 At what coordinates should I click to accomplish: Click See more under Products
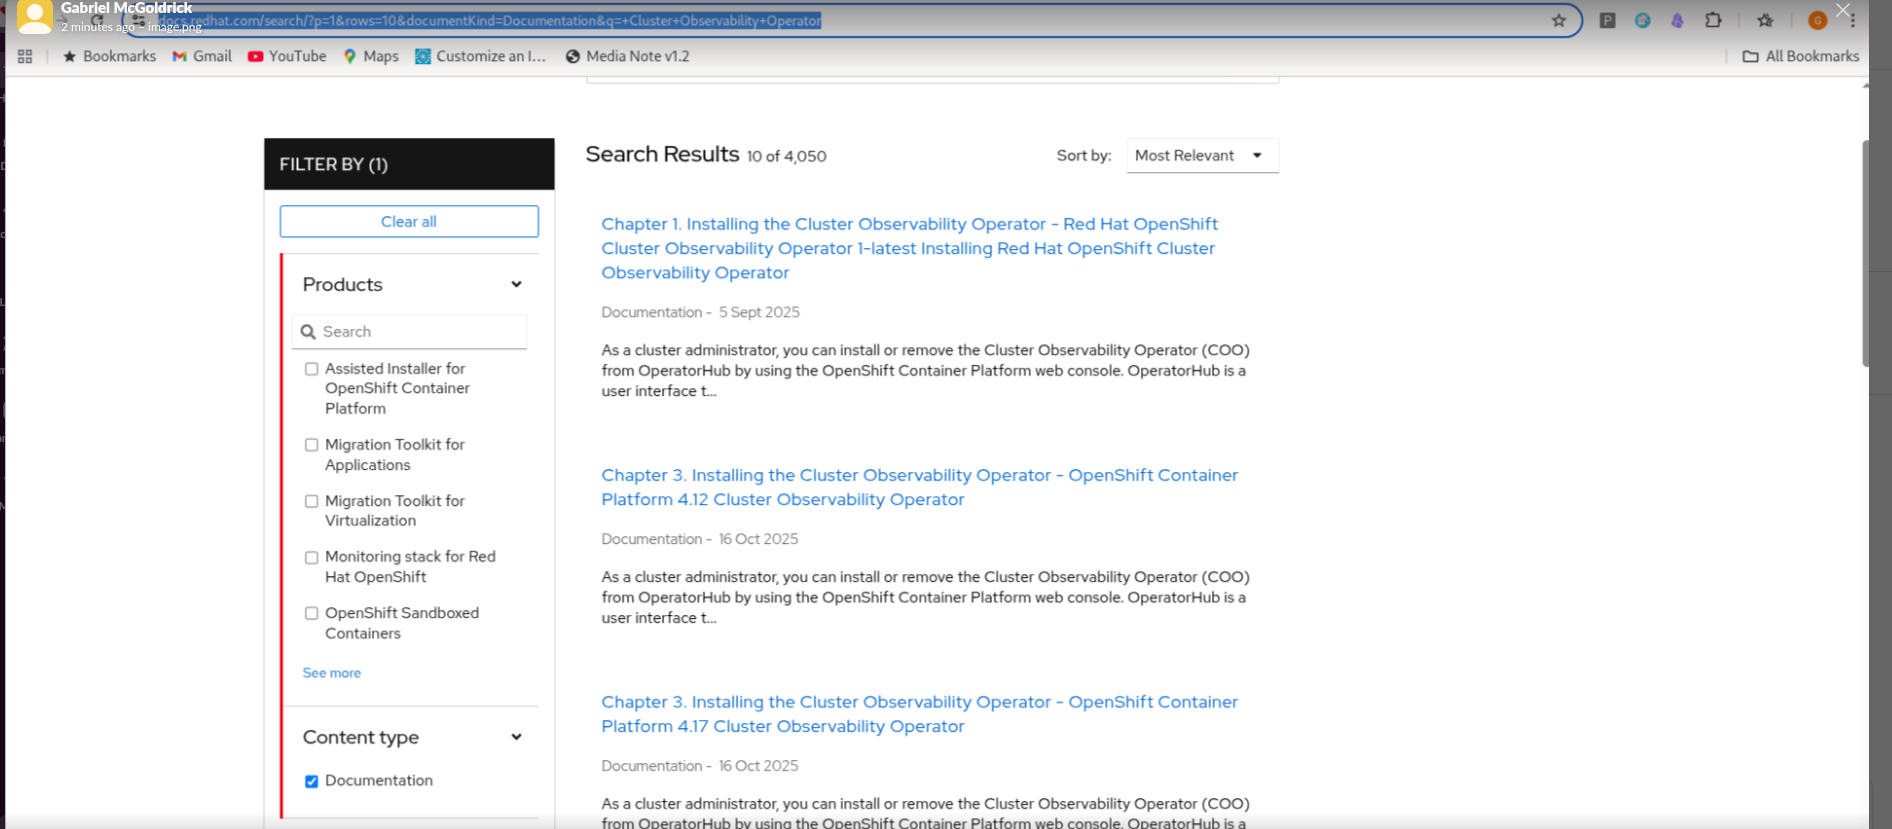pos(332,673)
